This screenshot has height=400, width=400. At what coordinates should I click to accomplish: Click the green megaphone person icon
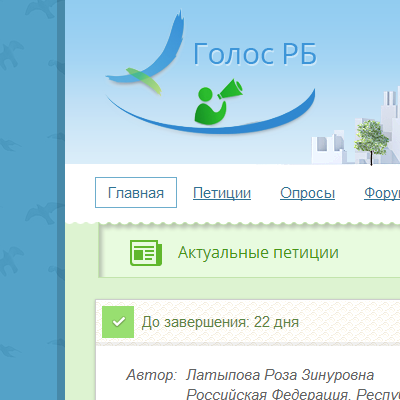click(x=219, y=102)
